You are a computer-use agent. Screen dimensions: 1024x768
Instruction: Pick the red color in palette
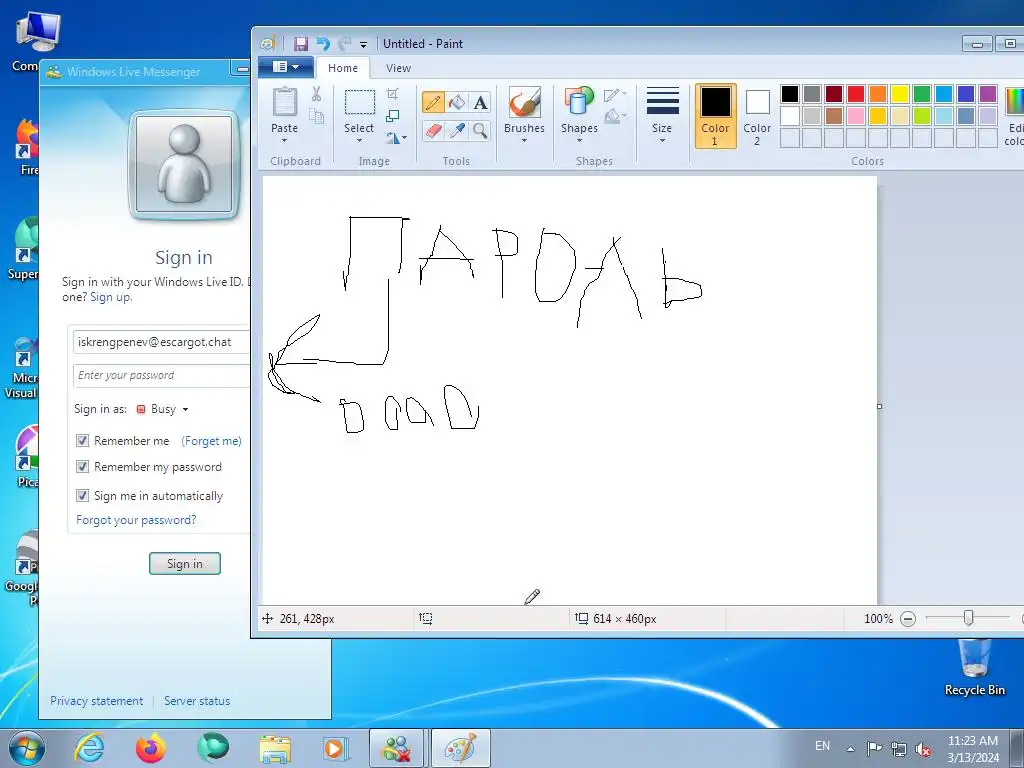click(x=856, y=93)
